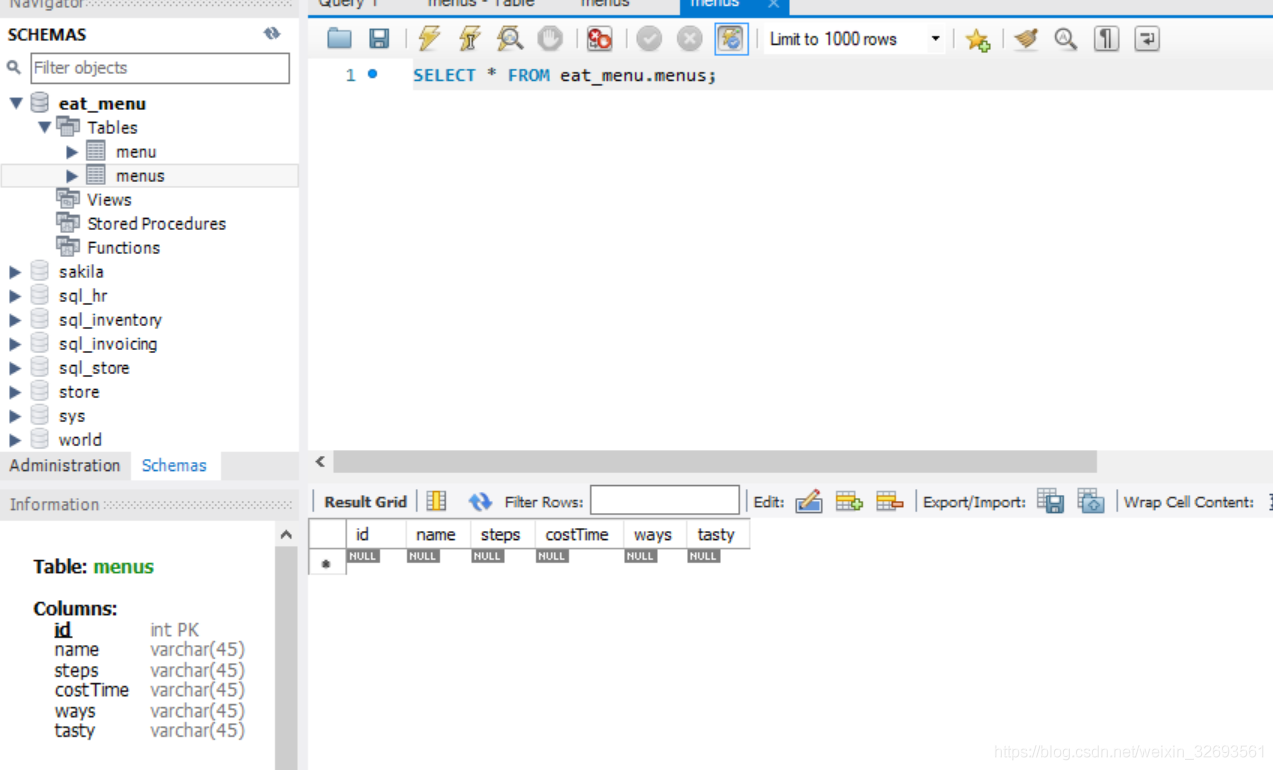Viewport: 1273px width, 770px height.
Task: Toggle the autocommit mode icon
Action: 731,39
